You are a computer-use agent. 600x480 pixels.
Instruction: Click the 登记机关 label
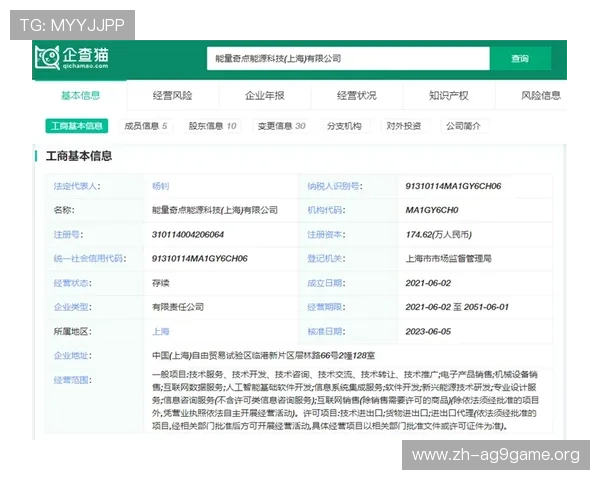(x=326, y=259)
